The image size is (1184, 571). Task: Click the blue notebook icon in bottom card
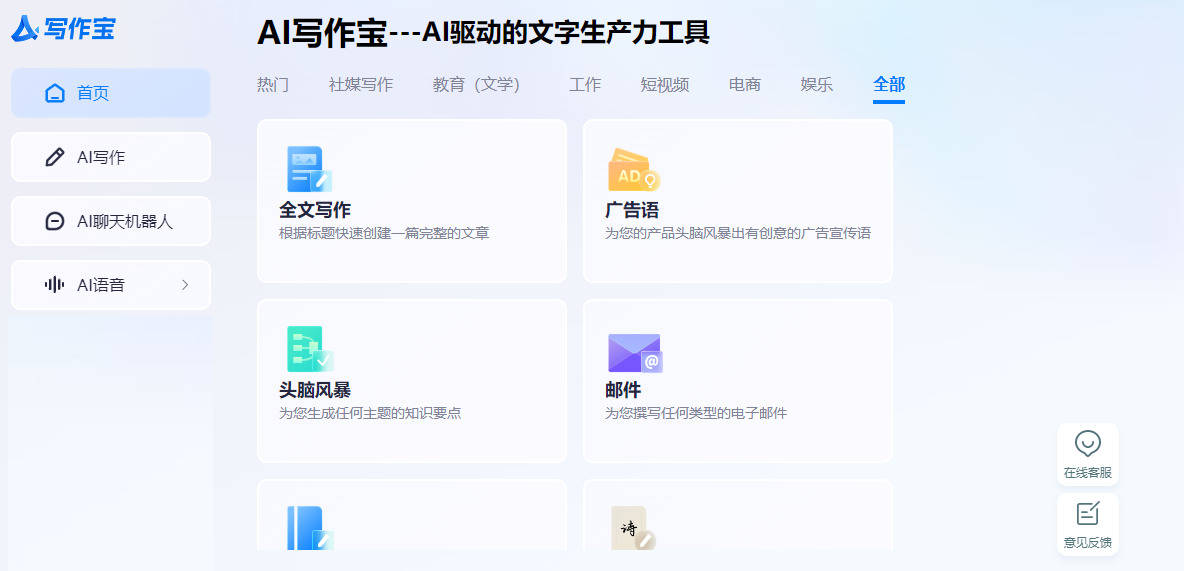tap(308, 527)
